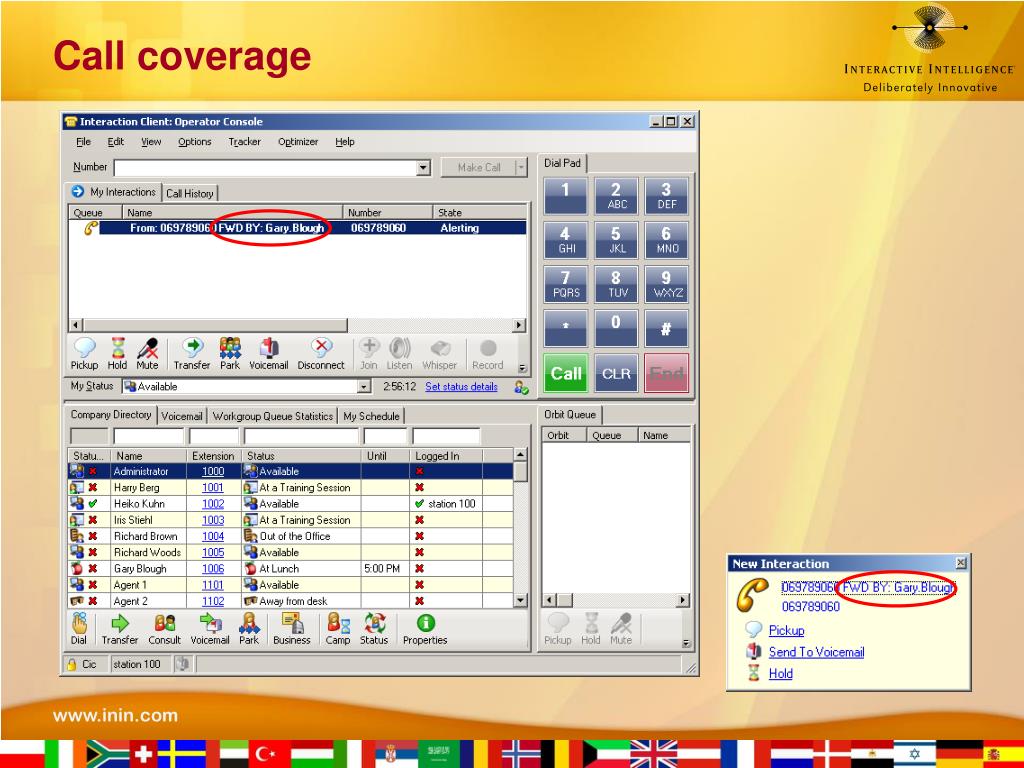The height and width of the screenshot is (768, 1024).
Task: Disconnect the alerting call
Action: click(321, 354)
